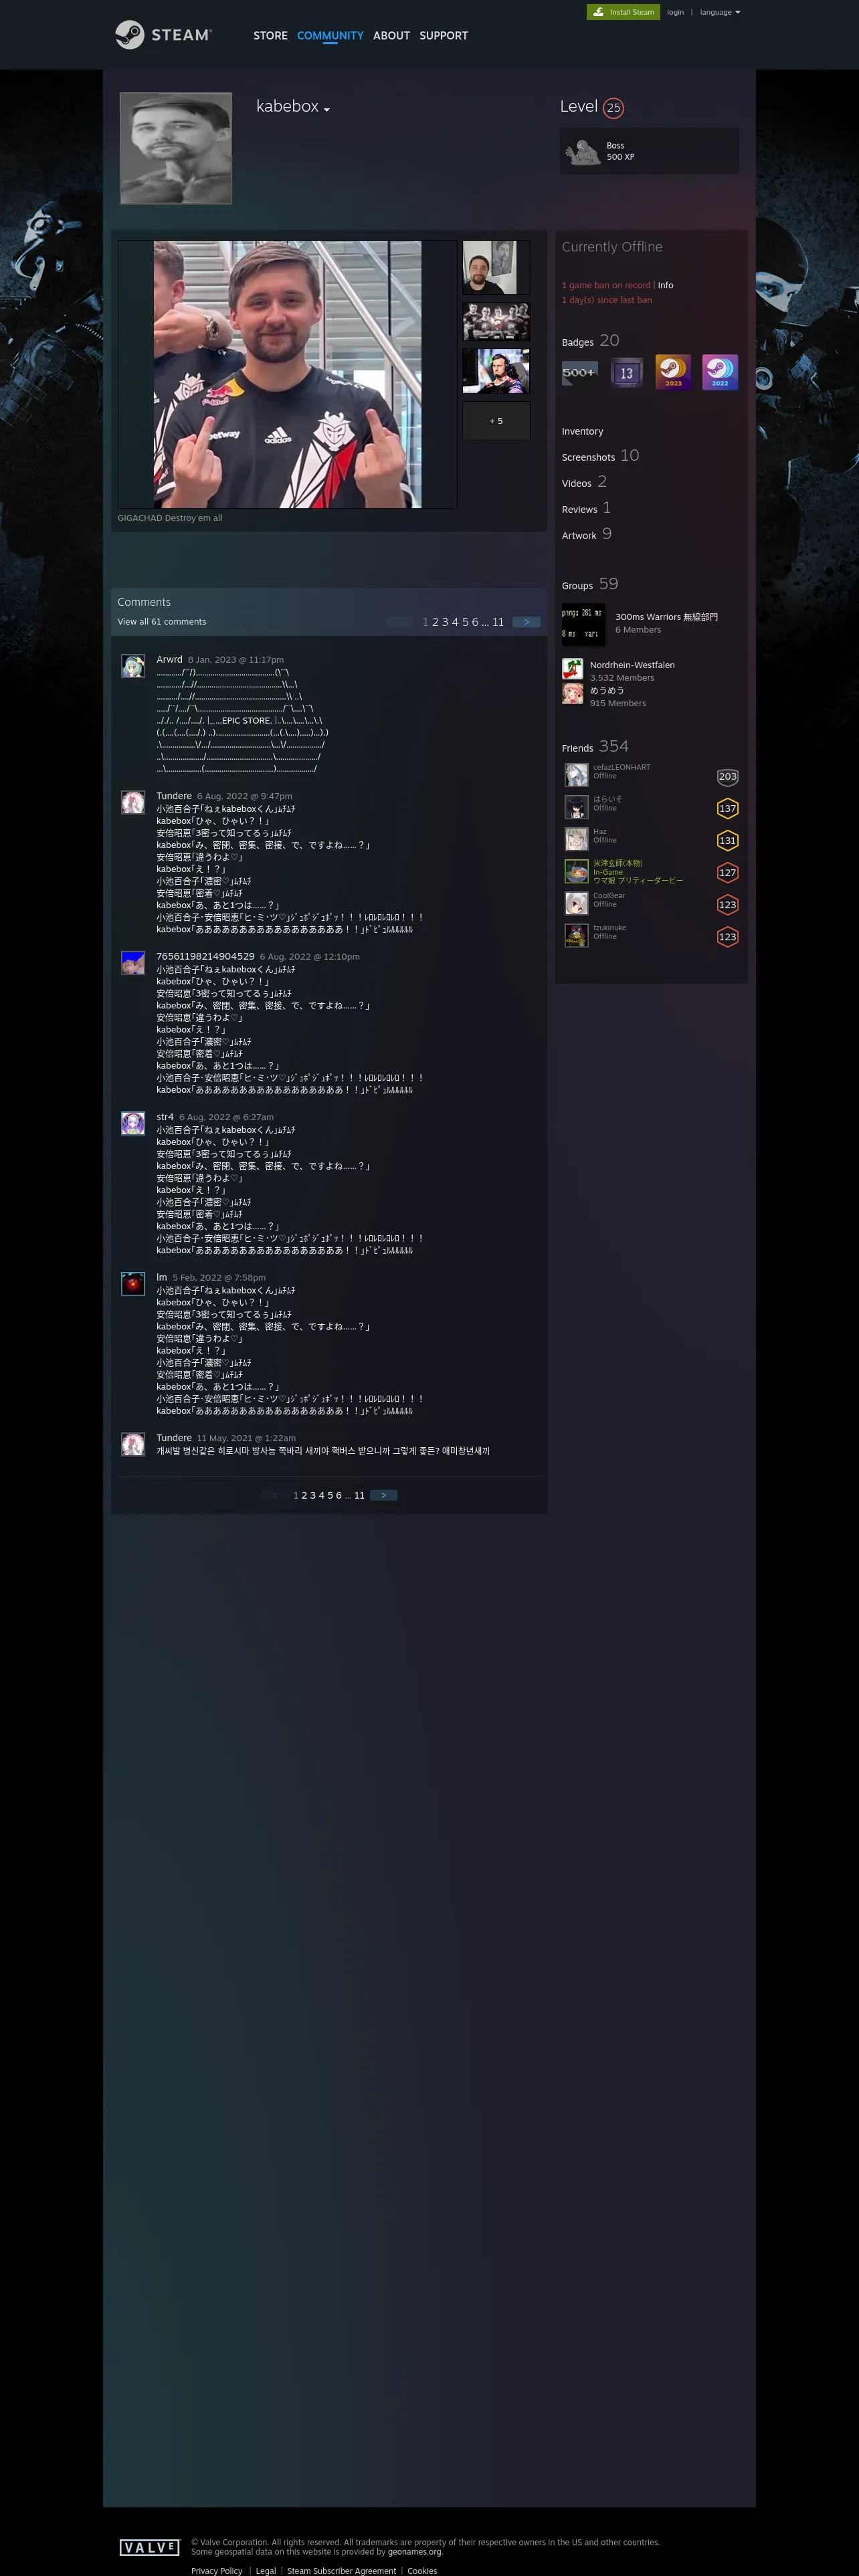Click Arwrd commenter avatar

point(133,666)
